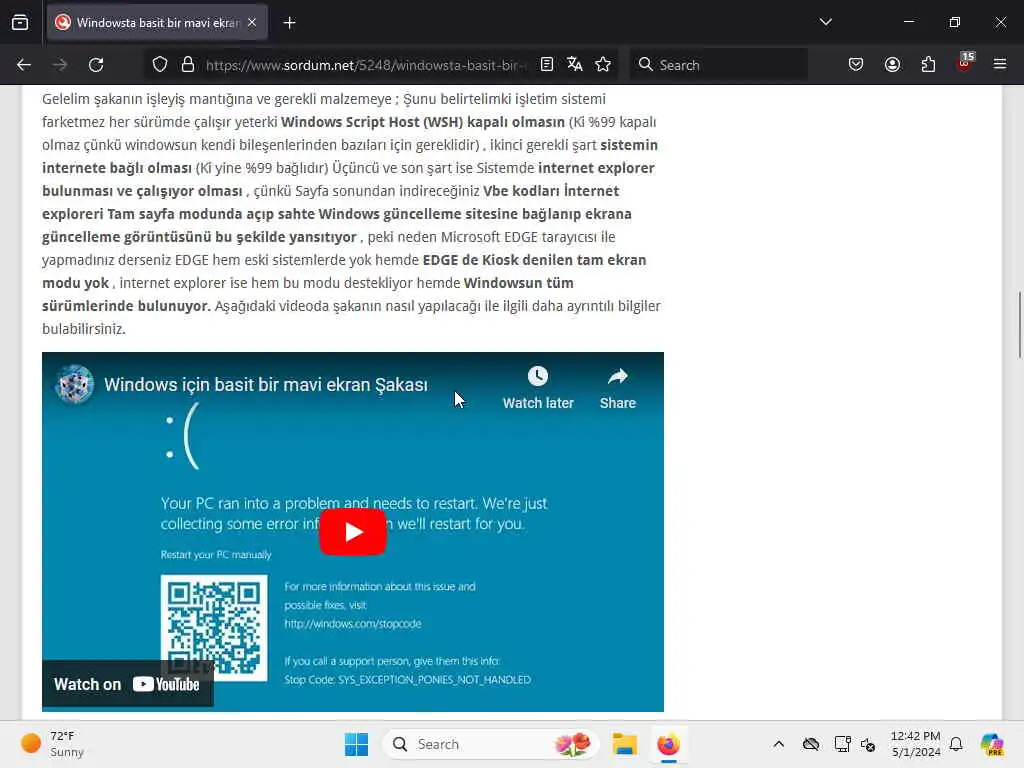Click Watch on YouTube button
The height and width of the screenshot is (768, 1024).
tap(127, 684)
